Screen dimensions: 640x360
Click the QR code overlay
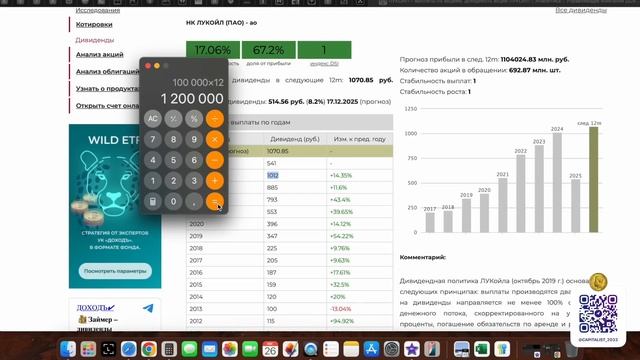pyautogui.click(x=598, y=313)
